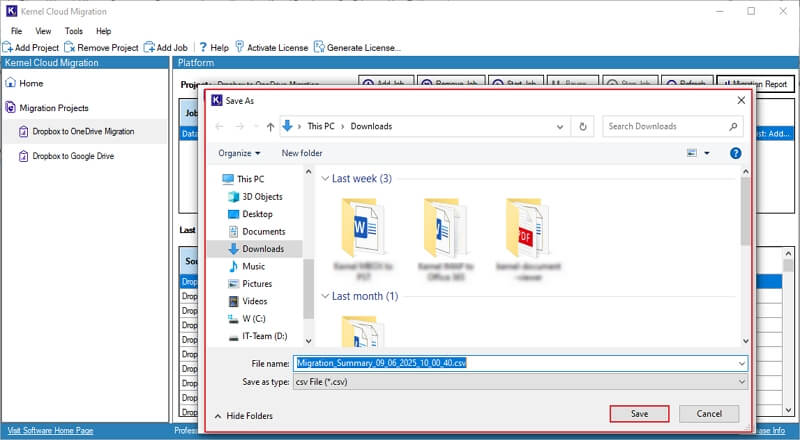Screen dimensions: 800x440
Task: Go up one folder level
Action: [270, 127]
